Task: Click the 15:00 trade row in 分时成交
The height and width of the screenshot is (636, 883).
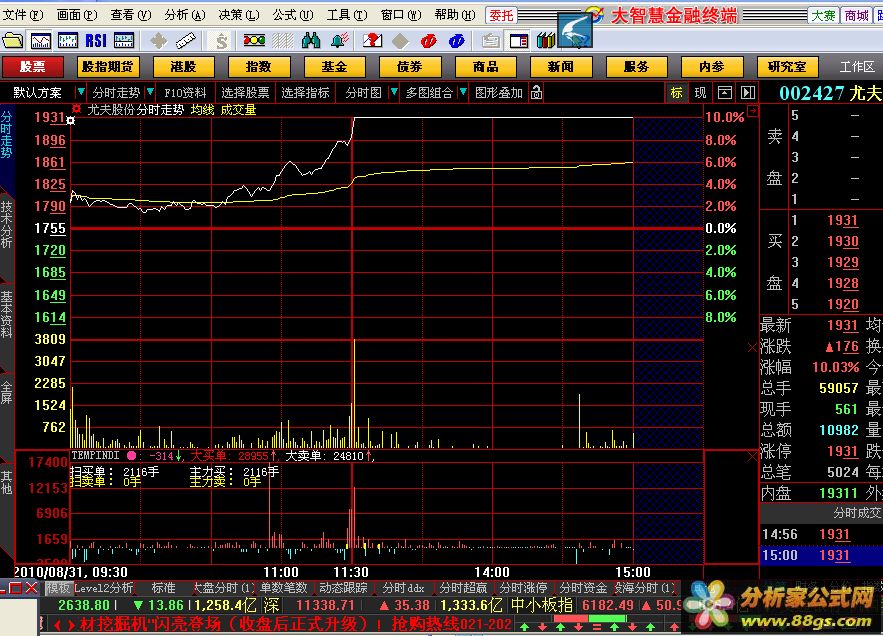Action: pos(821,555)
